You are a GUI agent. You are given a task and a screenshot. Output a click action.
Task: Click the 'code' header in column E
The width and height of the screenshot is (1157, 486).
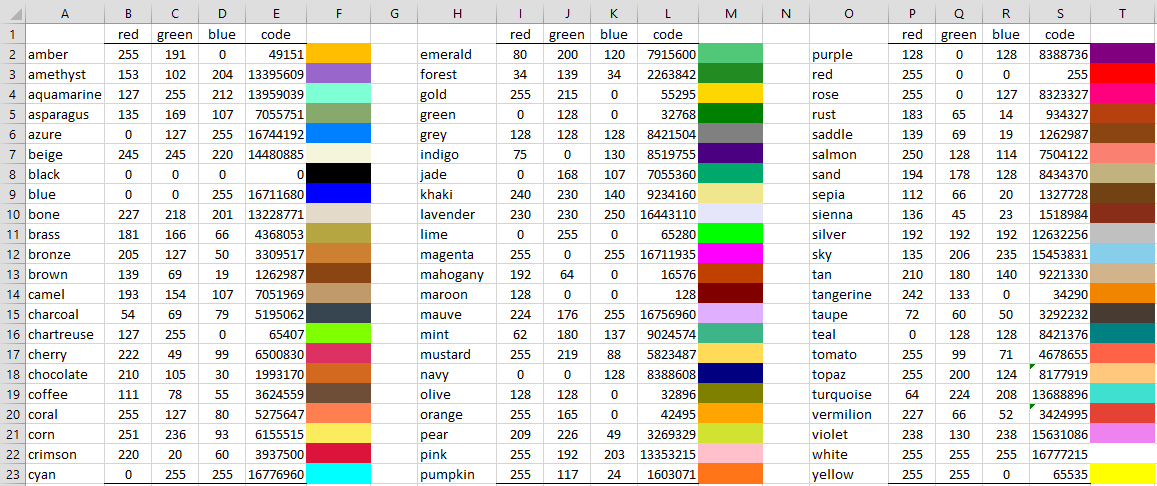coord(276,34)
